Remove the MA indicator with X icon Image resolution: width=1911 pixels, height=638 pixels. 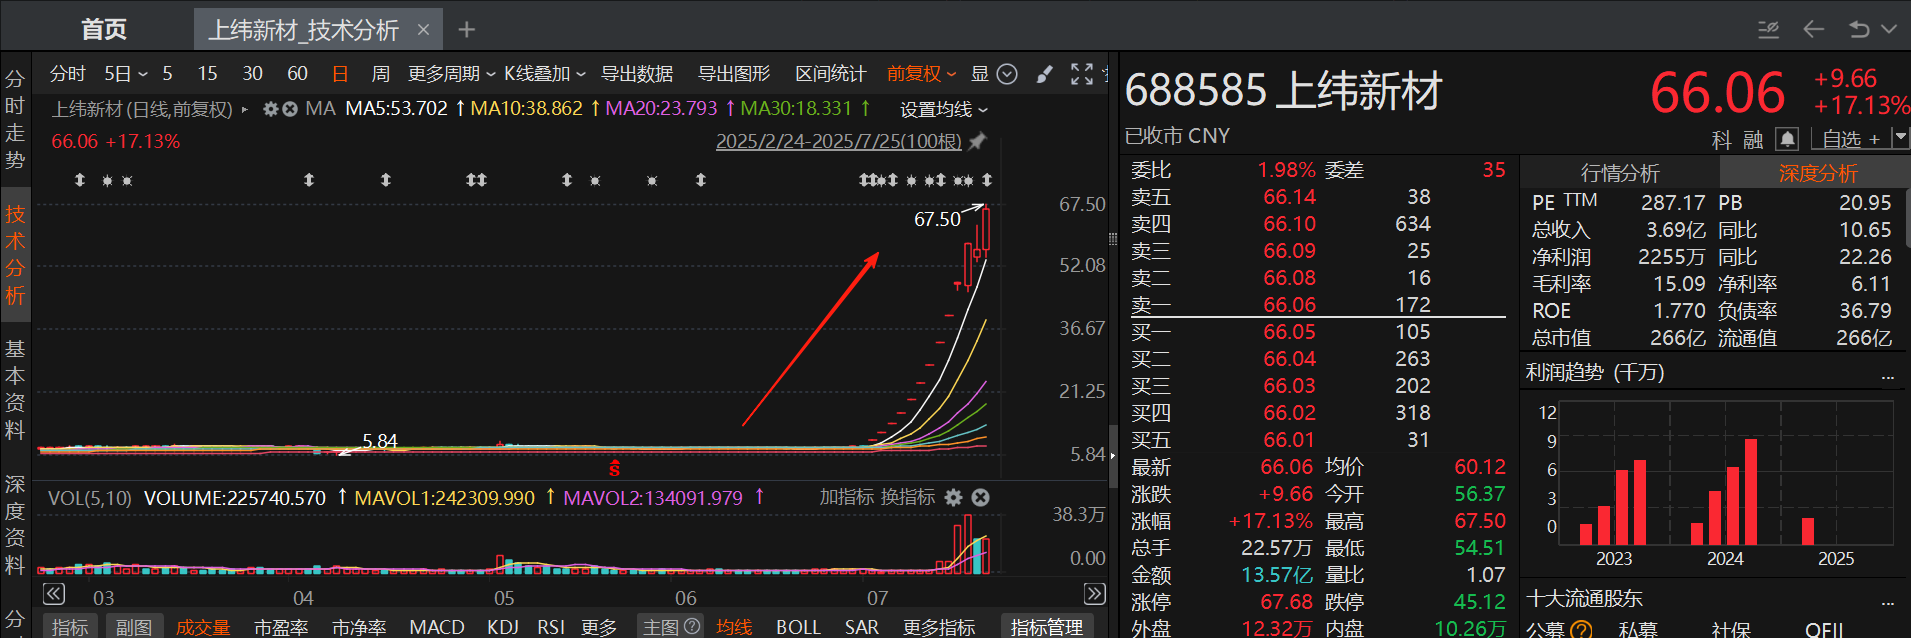tap(290, 109)
